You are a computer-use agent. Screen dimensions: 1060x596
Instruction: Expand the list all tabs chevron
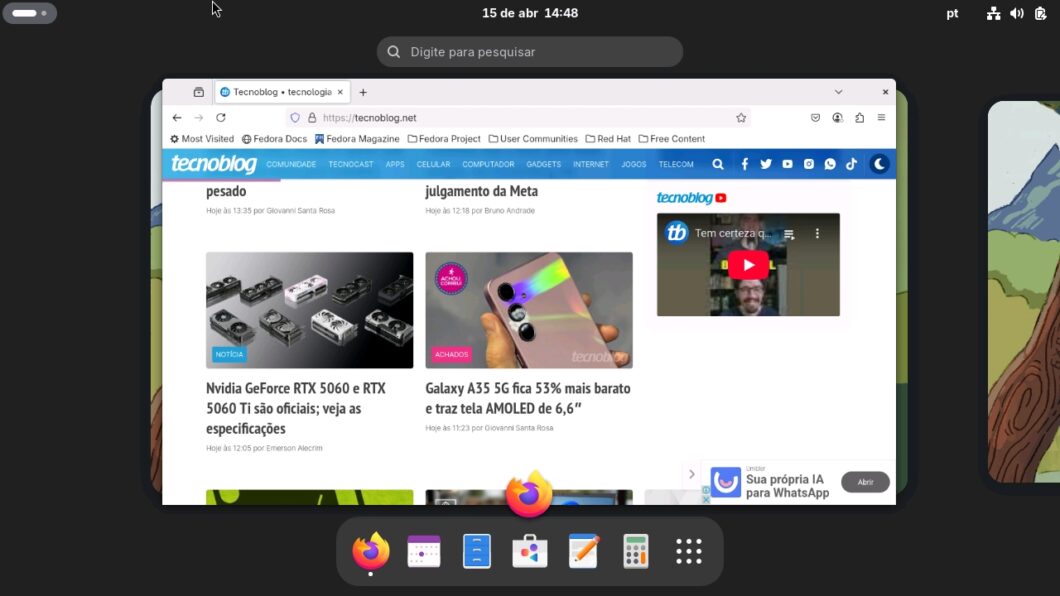[x=838, y=92]
